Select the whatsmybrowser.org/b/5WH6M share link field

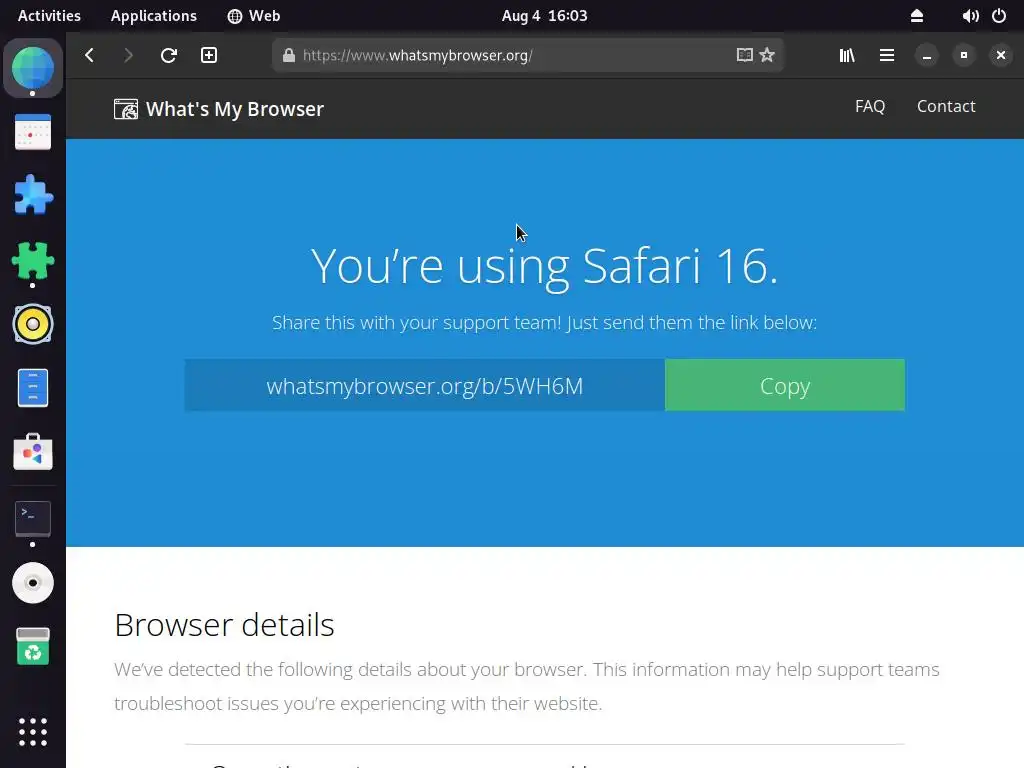(424, 385)
